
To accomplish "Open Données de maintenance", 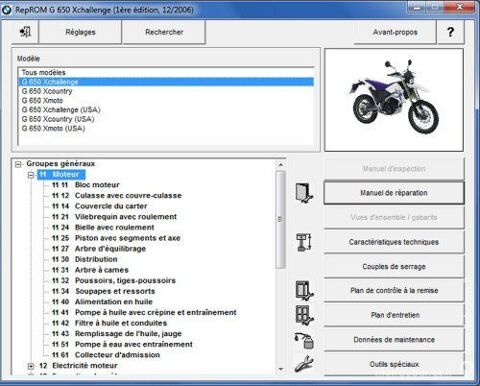I will 394,340.
